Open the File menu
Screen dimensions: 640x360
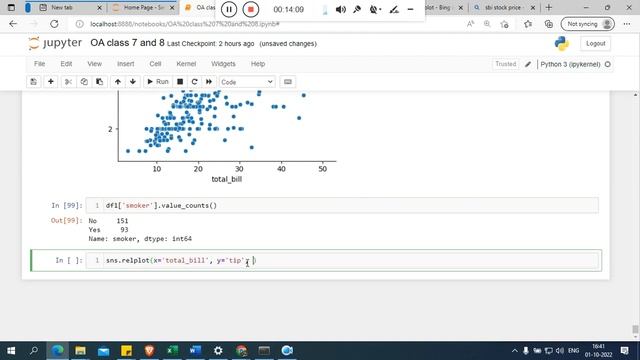pyautogui.click(x=40, y=64)
